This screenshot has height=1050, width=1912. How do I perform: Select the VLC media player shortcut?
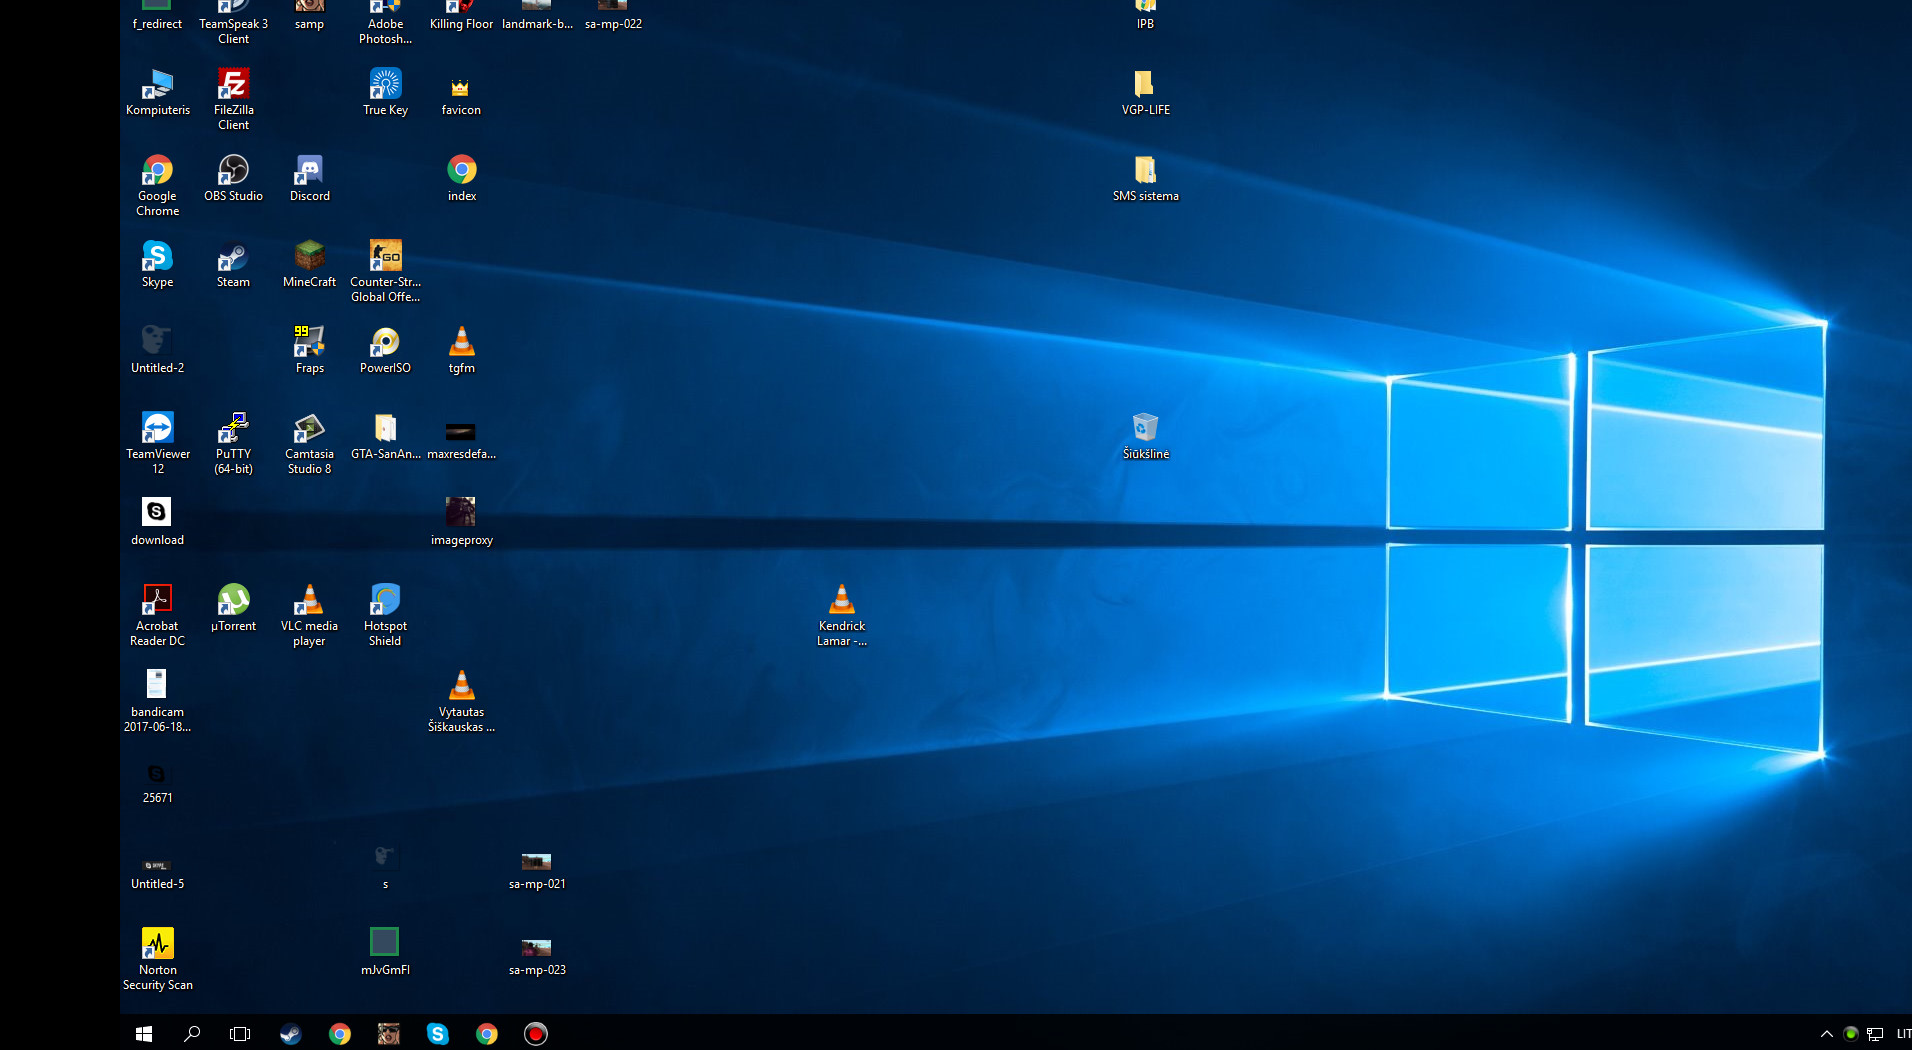pyautogui.click(x=309, y=614)
